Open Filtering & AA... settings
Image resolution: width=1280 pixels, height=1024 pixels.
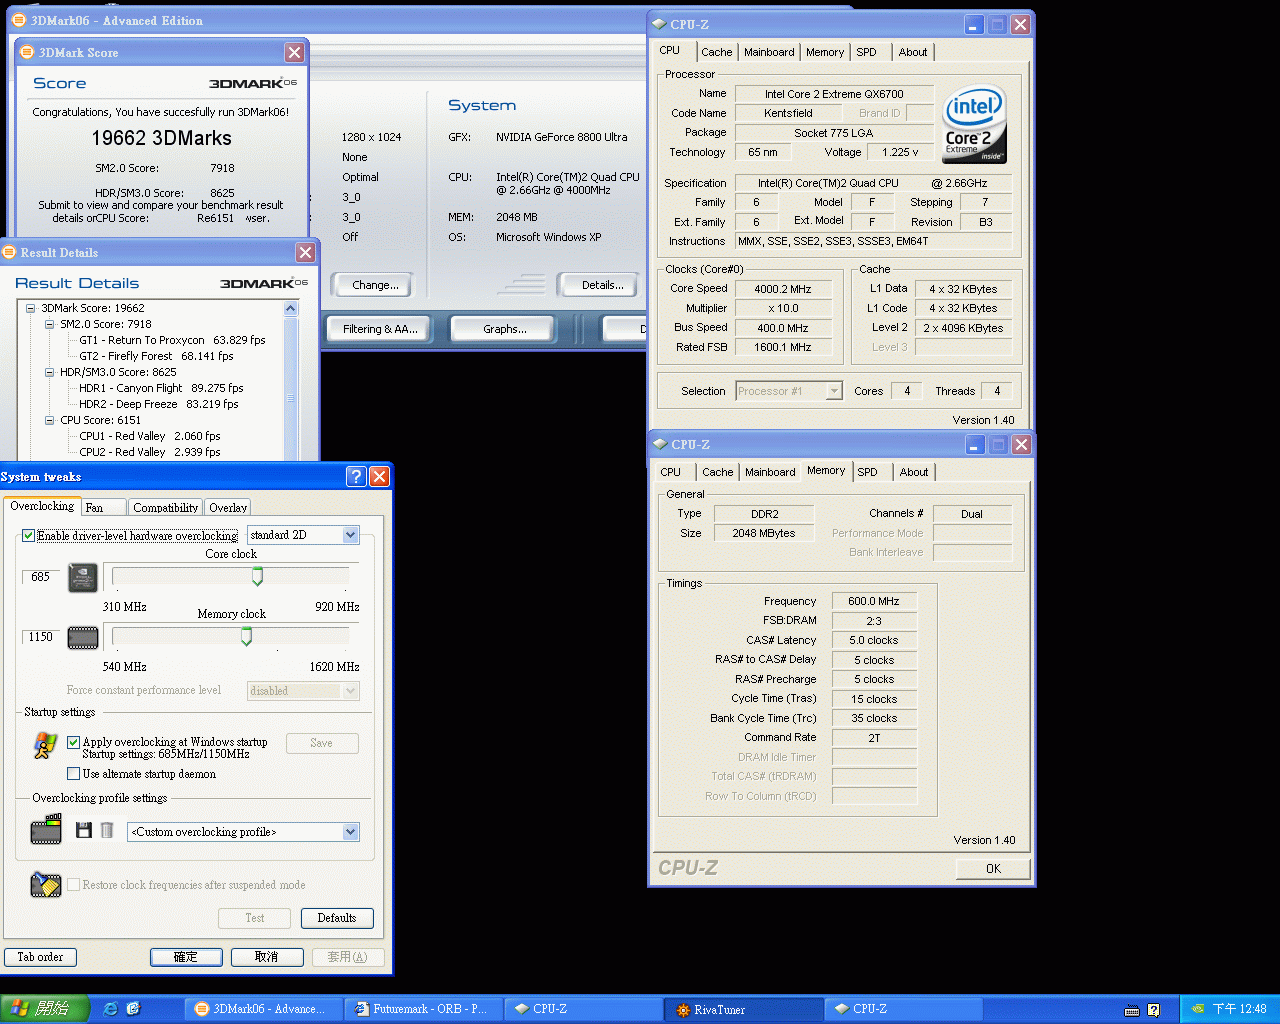(x=380, y=329)
